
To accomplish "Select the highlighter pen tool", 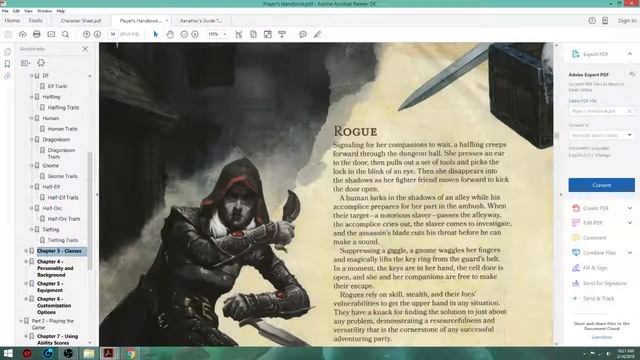I will pyautogui.click(x=317, y=34).
